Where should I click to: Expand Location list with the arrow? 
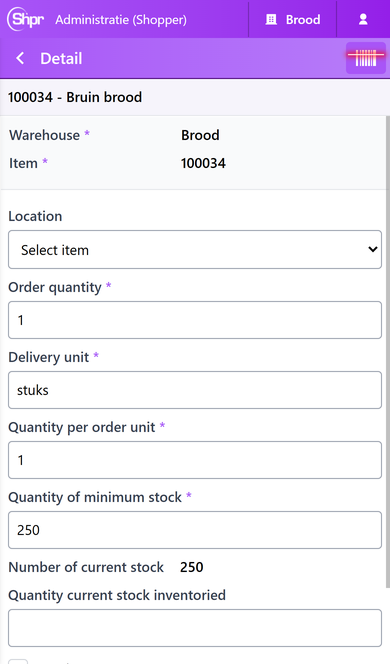point(373,249)
